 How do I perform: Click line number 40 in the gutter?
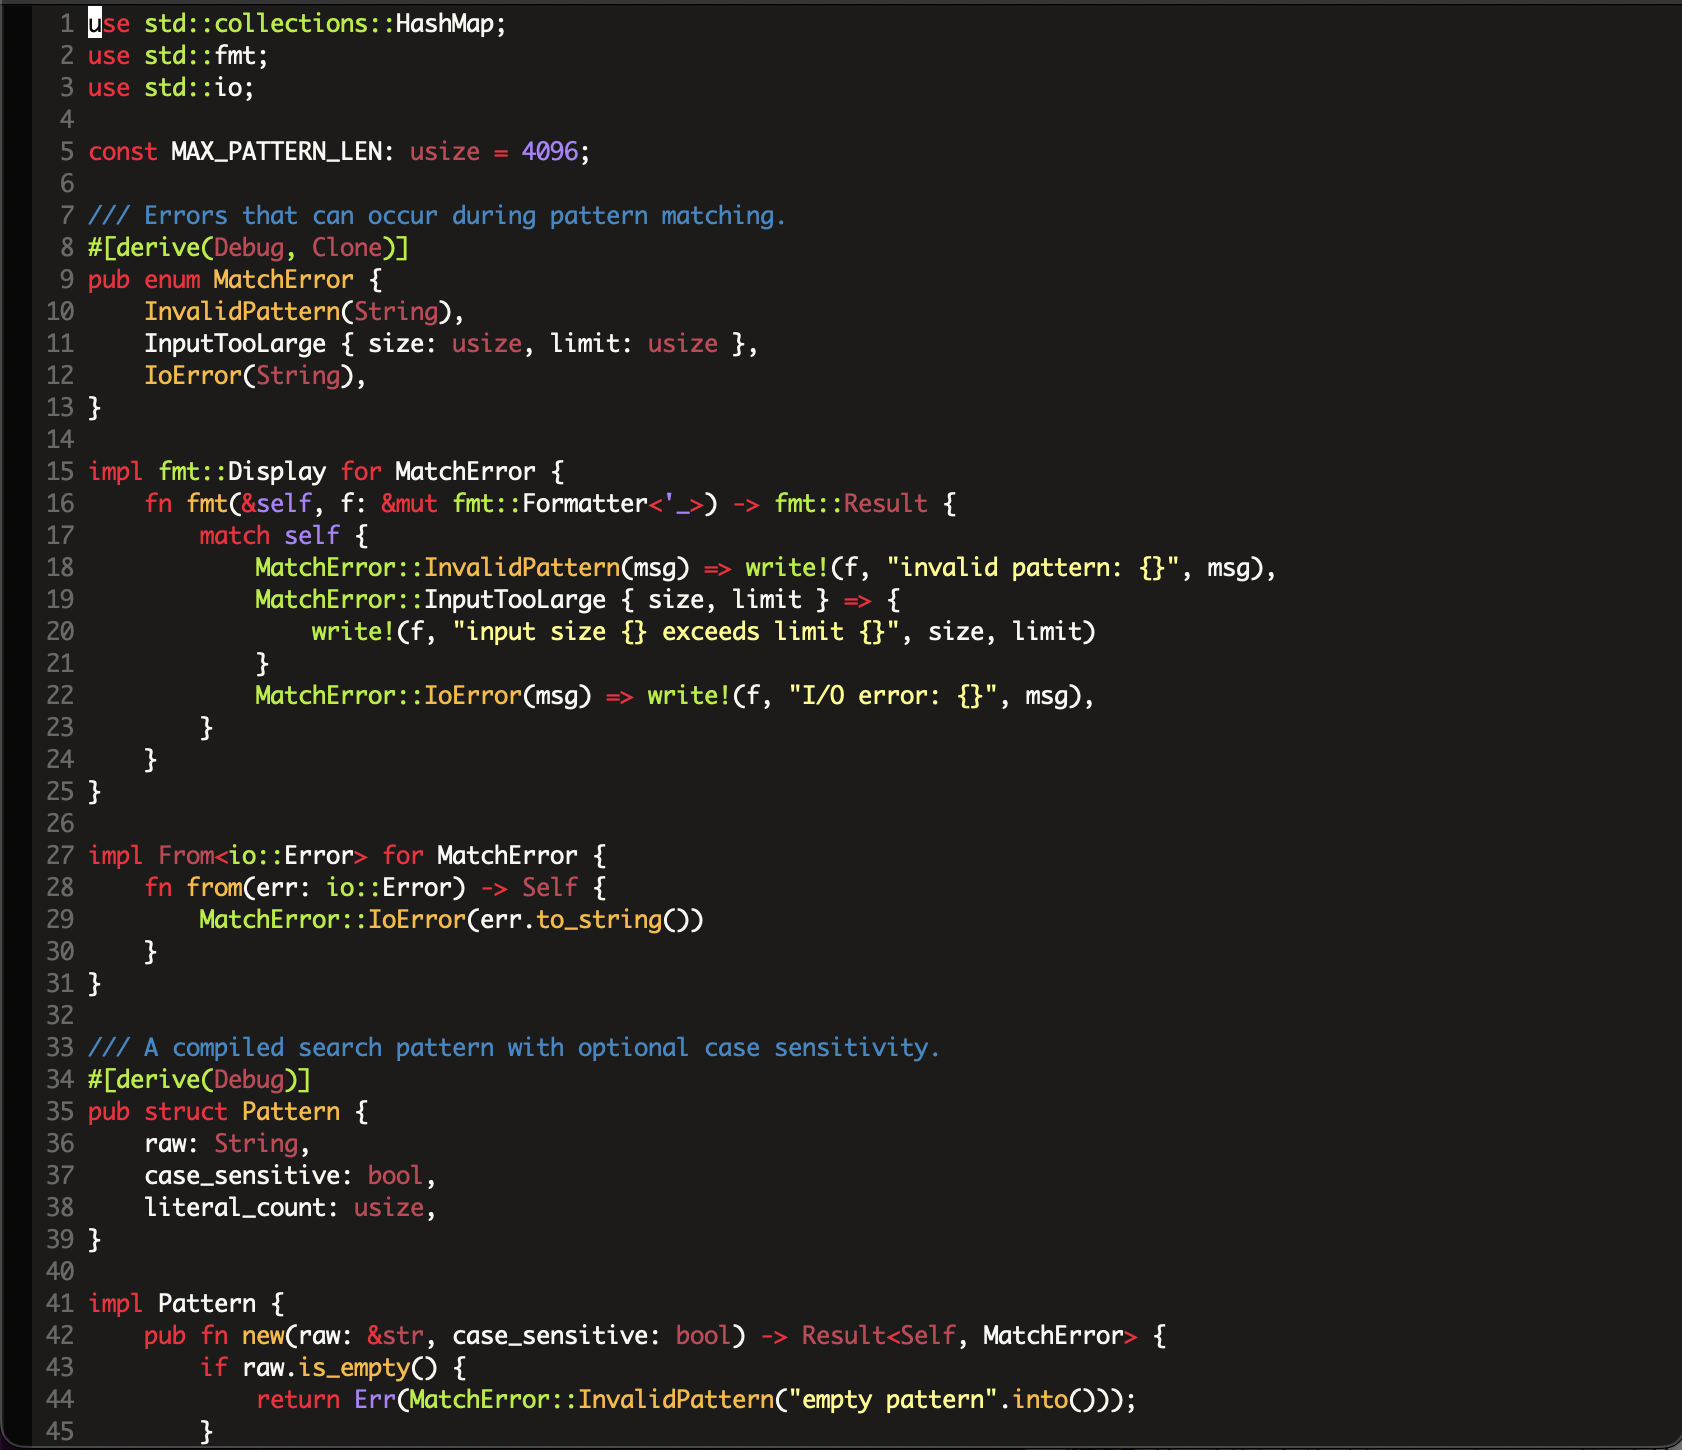pyautogui.click(x=60, y=1271)
